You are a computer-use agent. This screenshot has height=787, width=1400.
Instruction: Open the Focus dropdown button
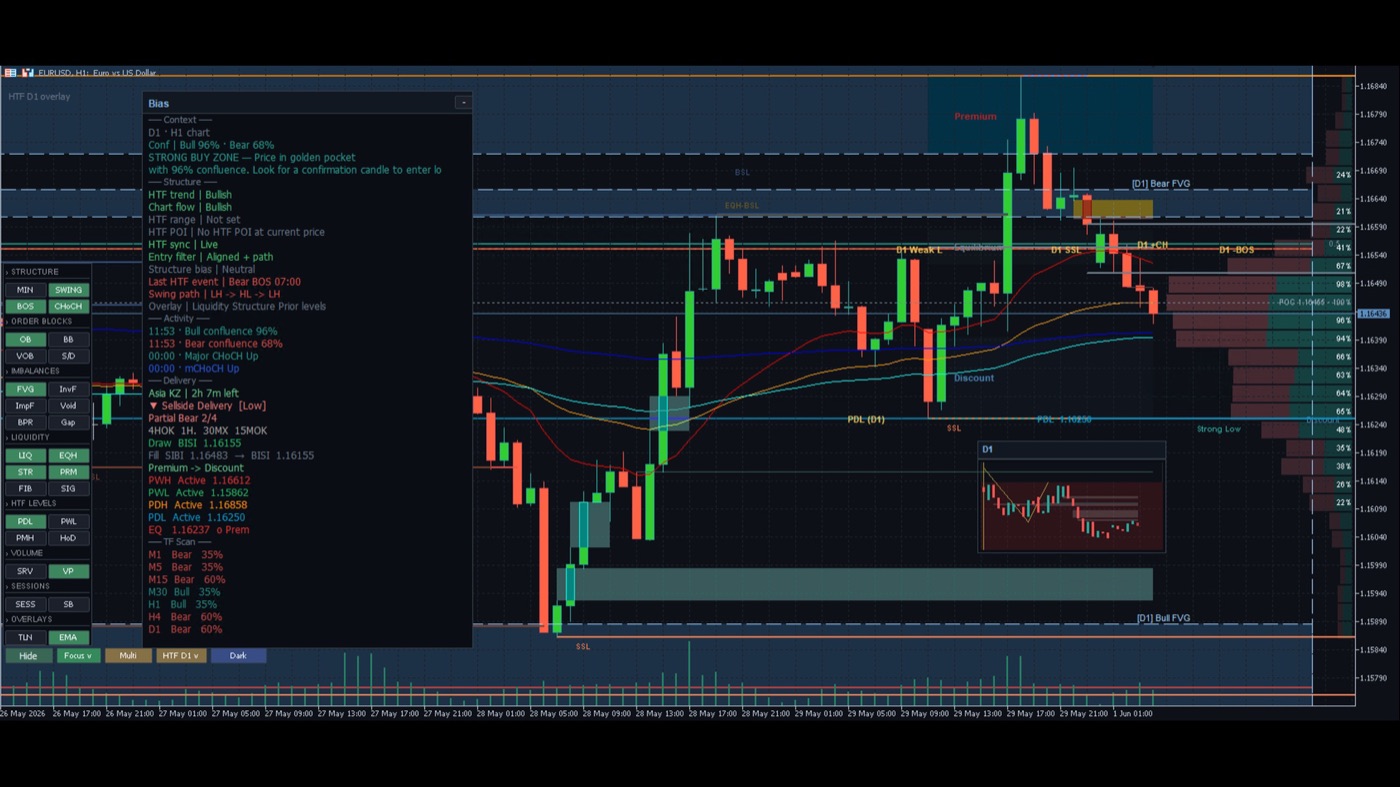click(x=77, y=656)
